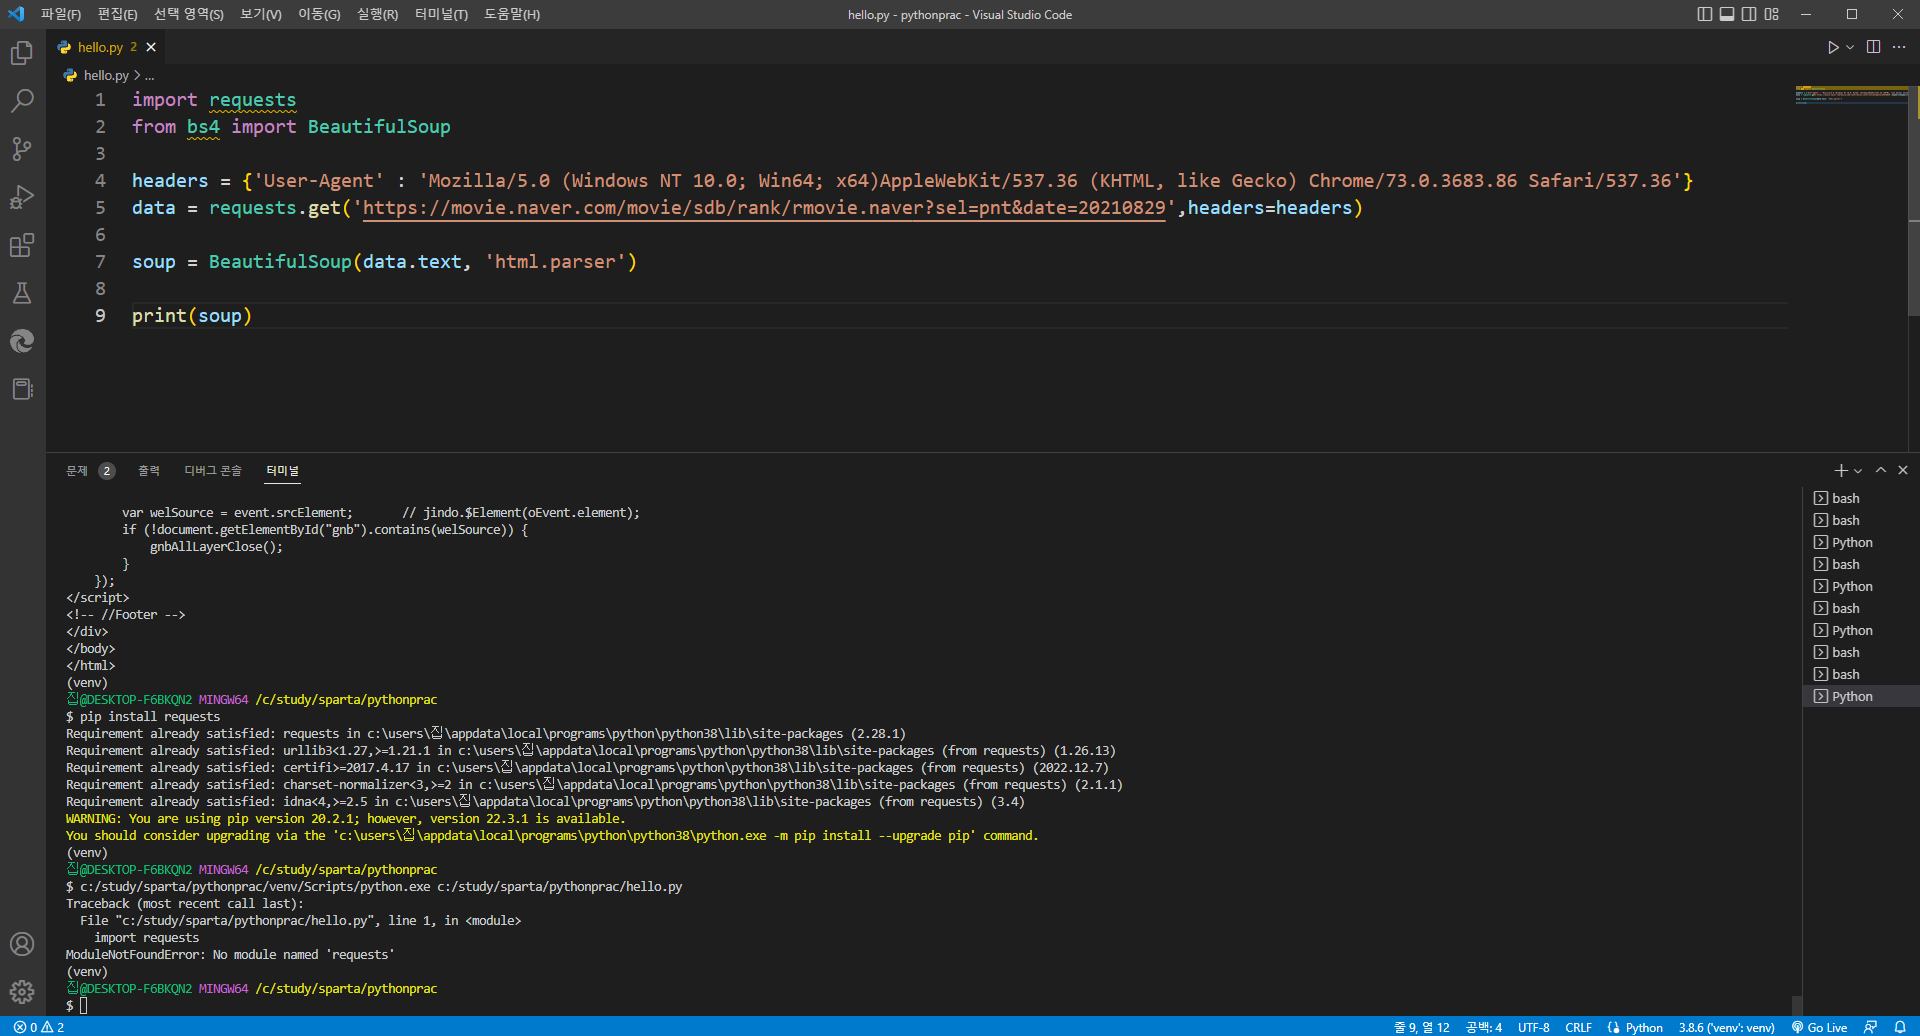Image resolution: width=1920 pixels, height=1036 pixels.
Task: Open the 터미널(T) menu
Action: pos(441,14)
